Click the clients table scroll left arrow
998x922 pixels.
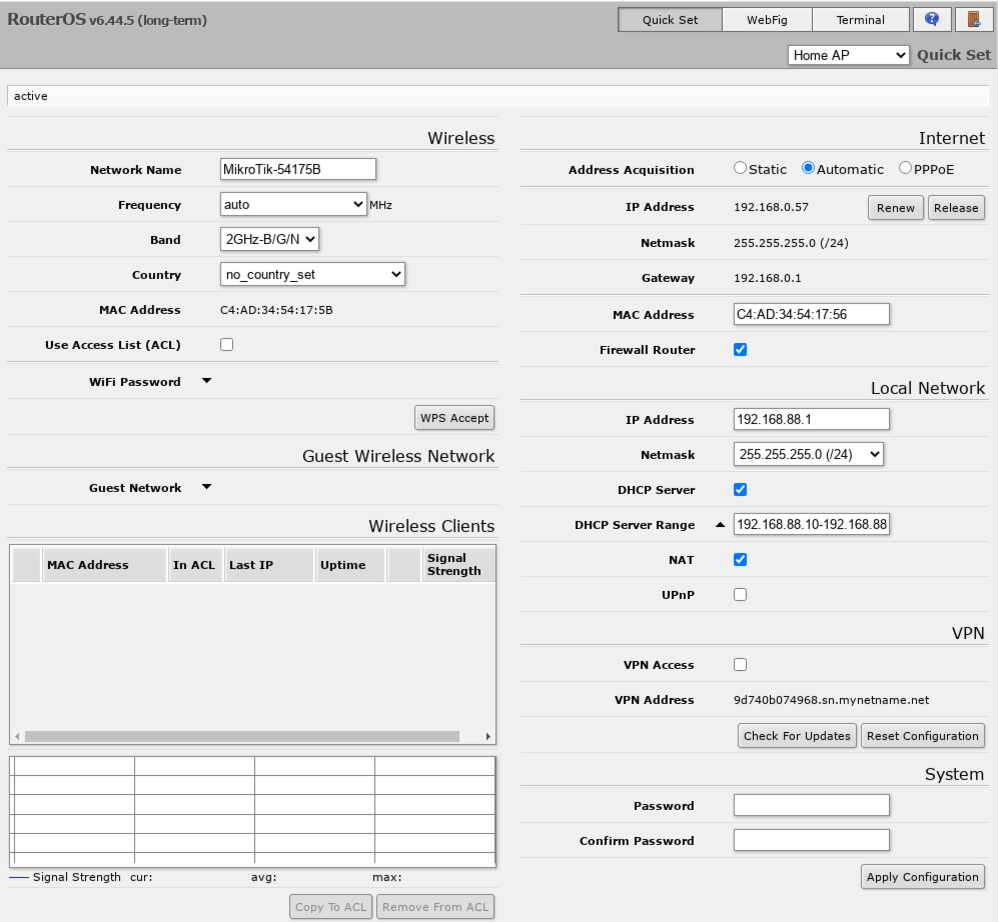(17, 736)
